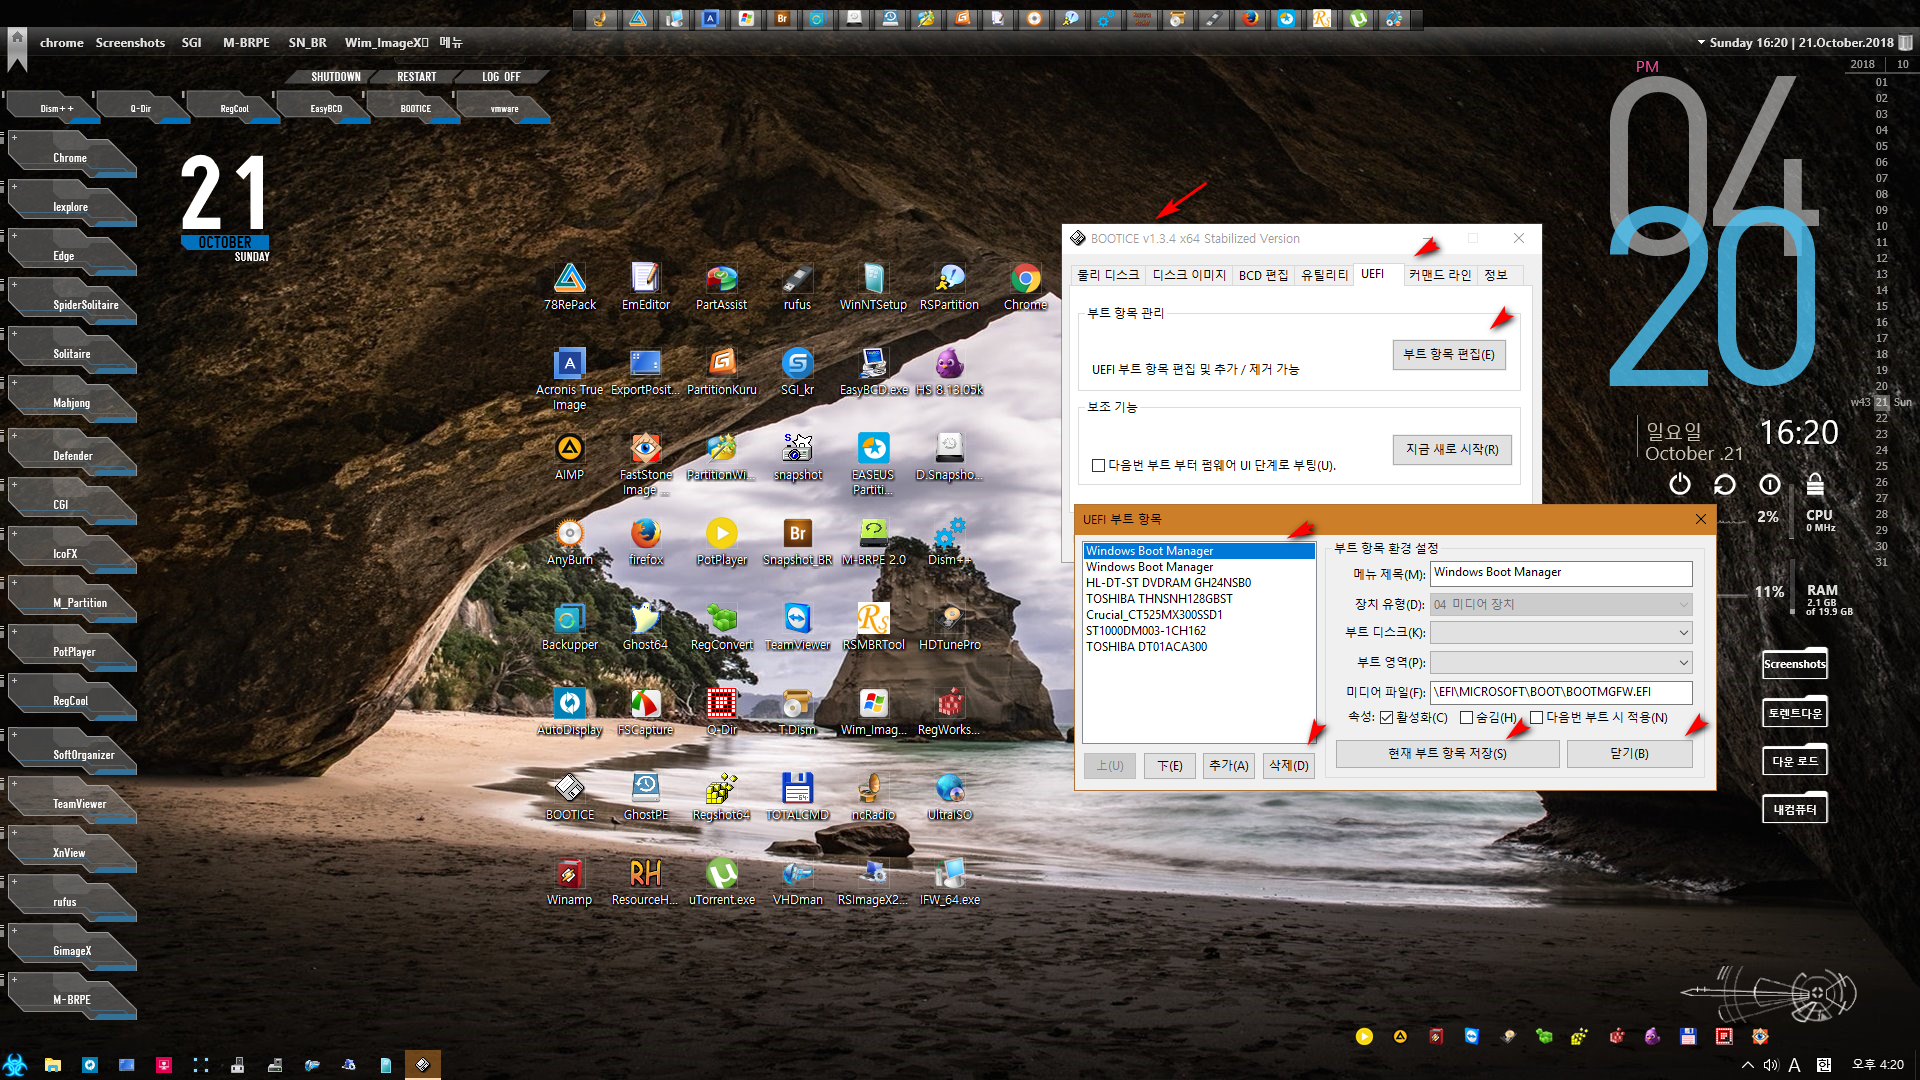Click the RESTART skin menu item
This screenshot has height=1080, width=1920.
click(416, 77)
